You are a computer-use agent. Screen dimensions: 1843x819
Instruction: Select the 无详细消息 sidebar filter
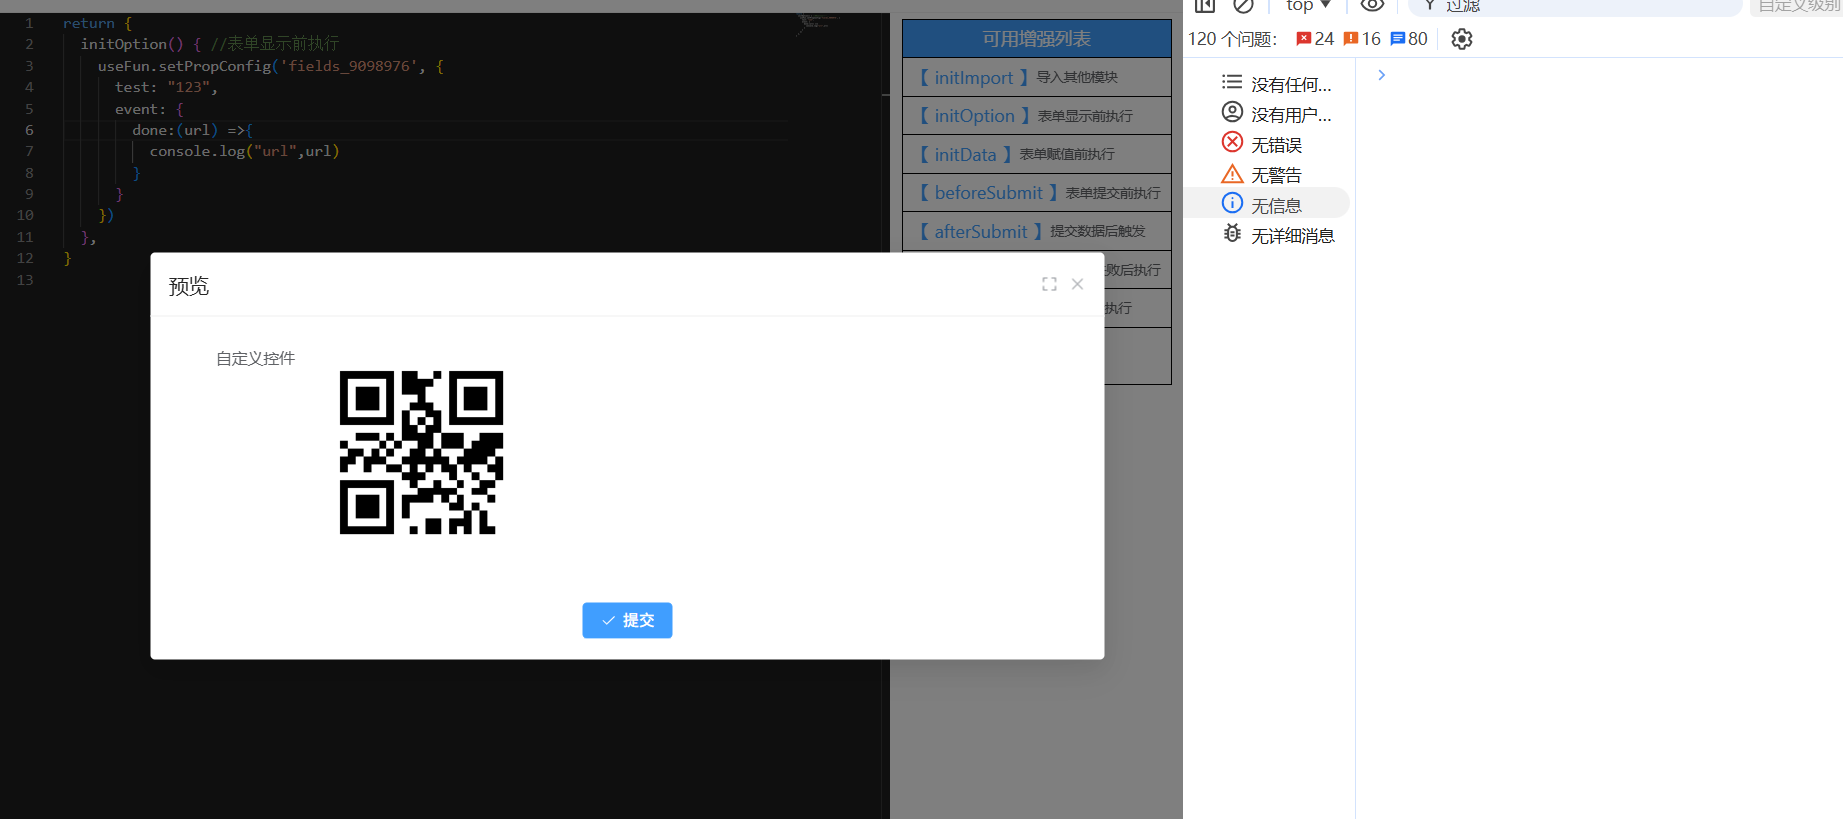click(1291, 236)
